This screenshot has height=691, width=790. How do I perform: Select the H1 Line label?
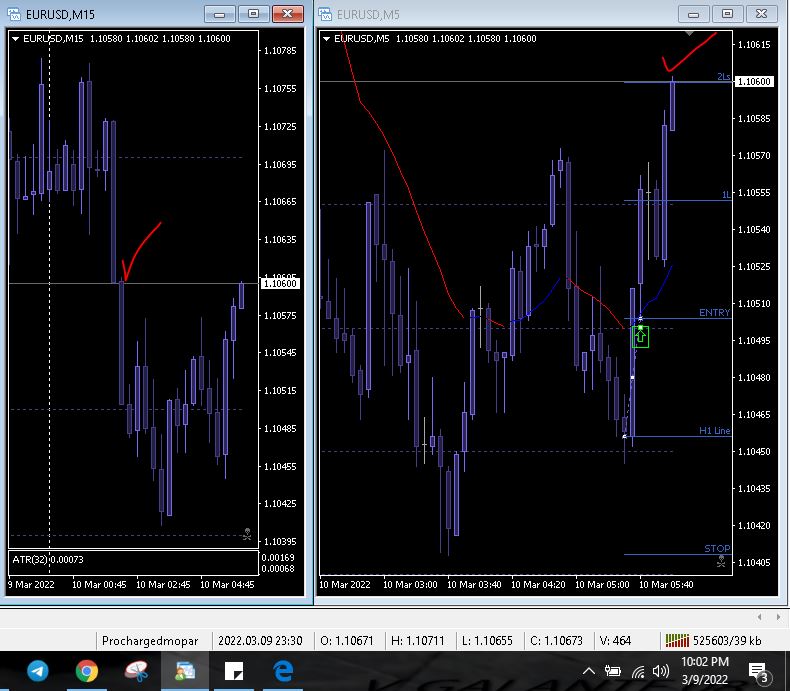coord(714,431)
